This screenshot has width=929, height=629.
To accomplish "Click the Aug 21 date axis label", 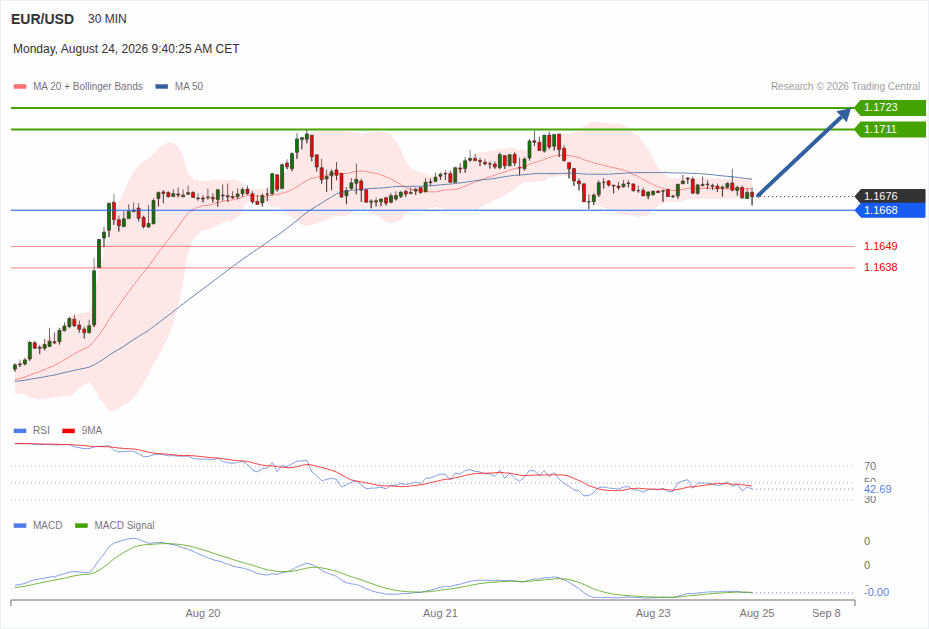I will tap(440, 614).
